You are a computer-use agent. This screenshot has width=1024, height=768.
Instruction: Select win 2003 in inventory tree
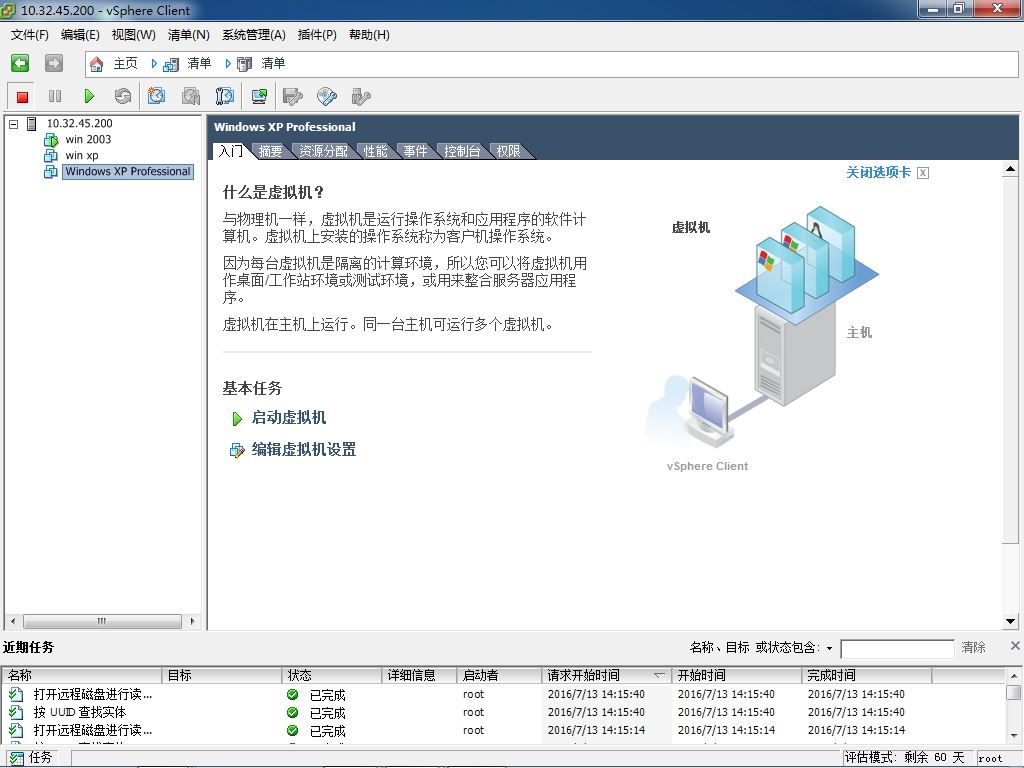coord(88,140)
